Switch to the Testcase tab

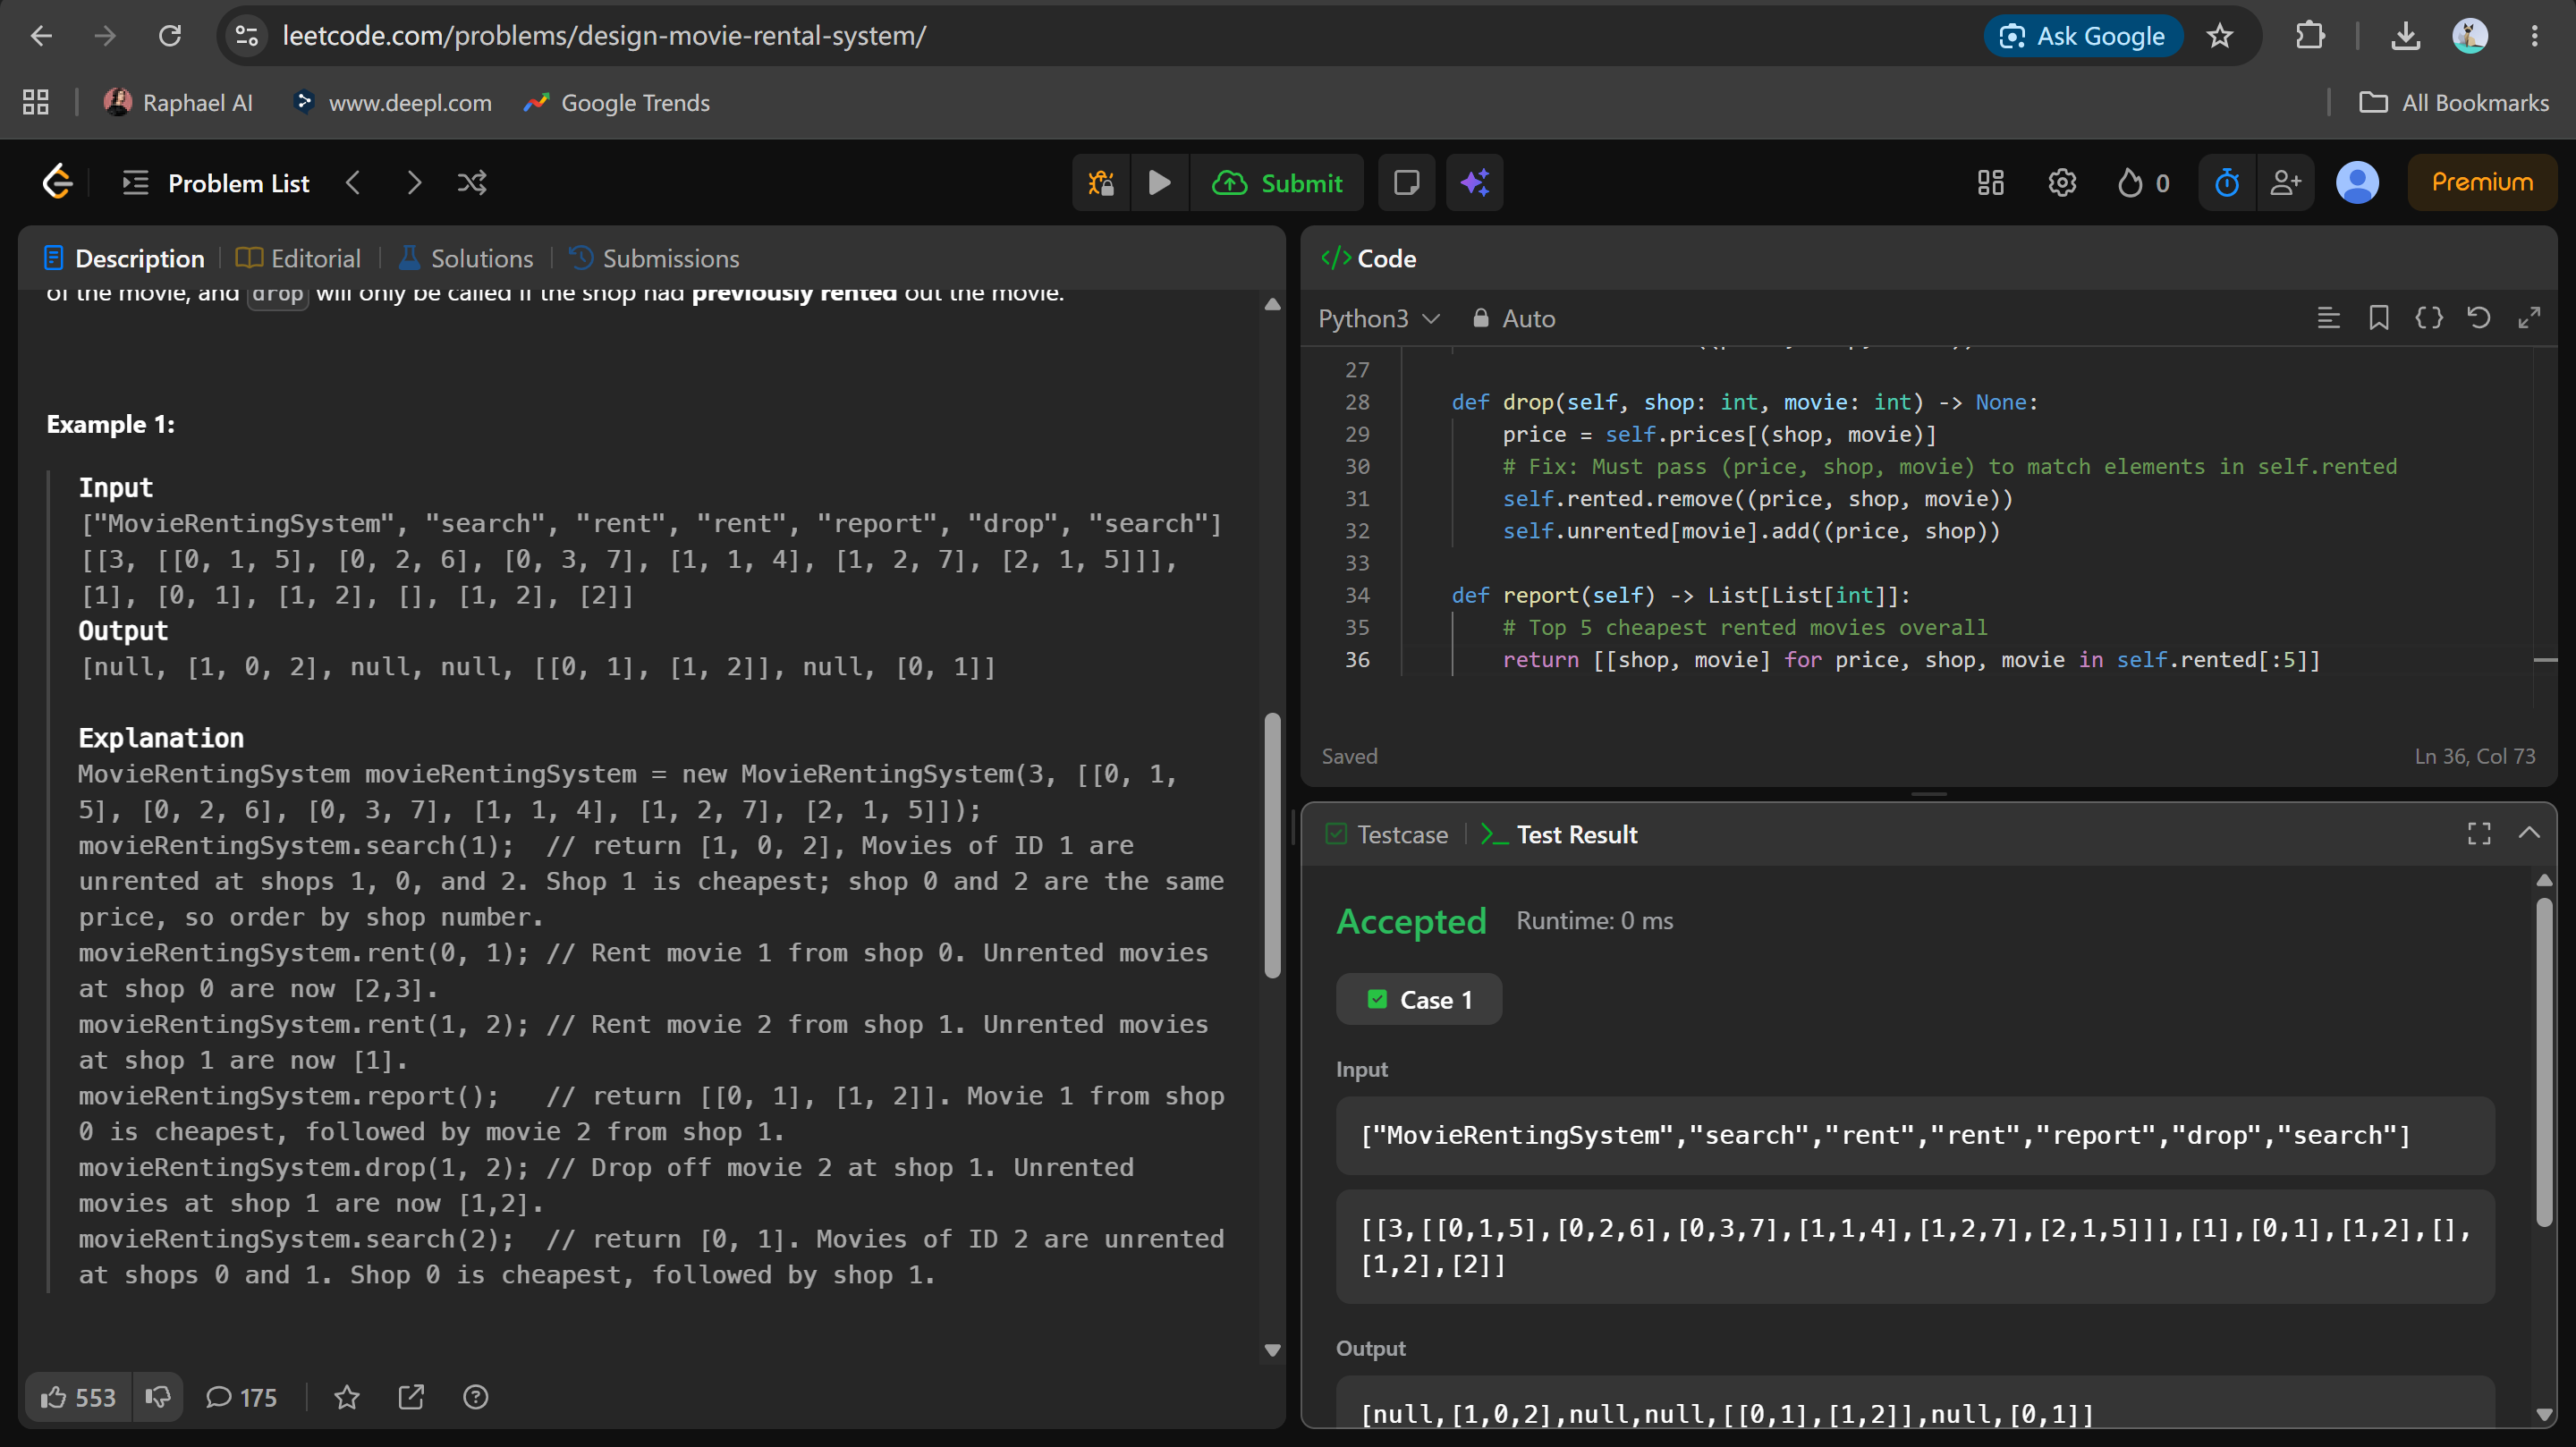[x=1386, y=835]
